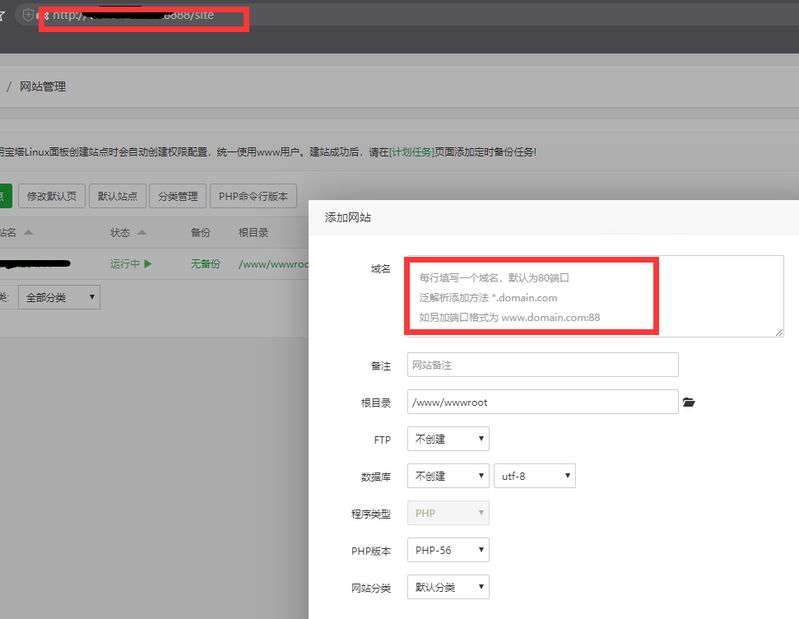Open the FTP dropdown set to 不创建
The height and width of the screenshot is (619, 799).
tap(448, 439)
